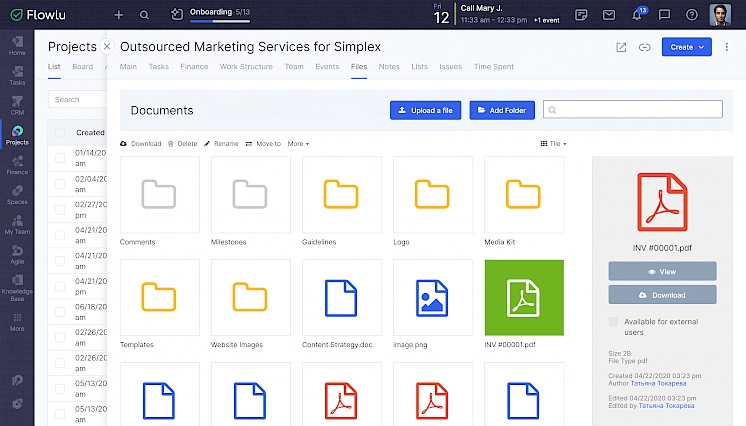Image resolution: width=746 pixels, height=426 pixels.
Task: Open the Time Spent tab
Action: coord(494,67)
